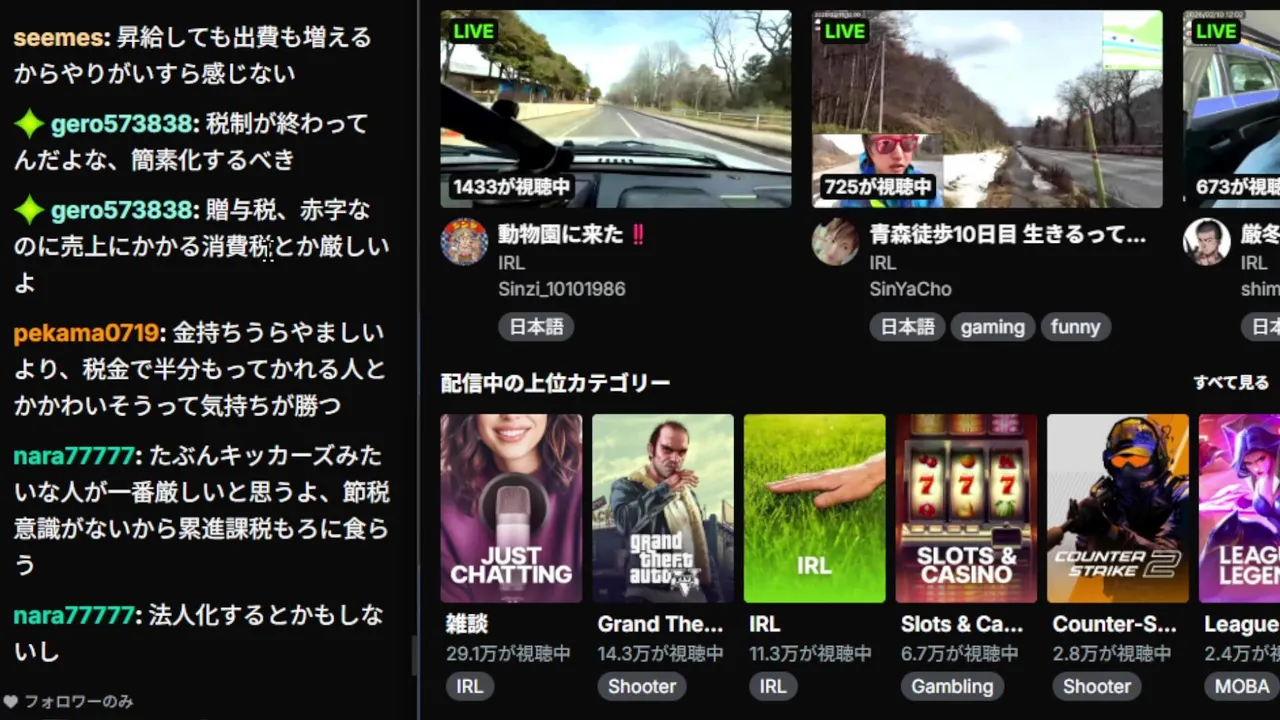Select the Gambling tag
The height and width of the screenshot is (720, 1280).
pyautogui.click(x=952, y=686)
